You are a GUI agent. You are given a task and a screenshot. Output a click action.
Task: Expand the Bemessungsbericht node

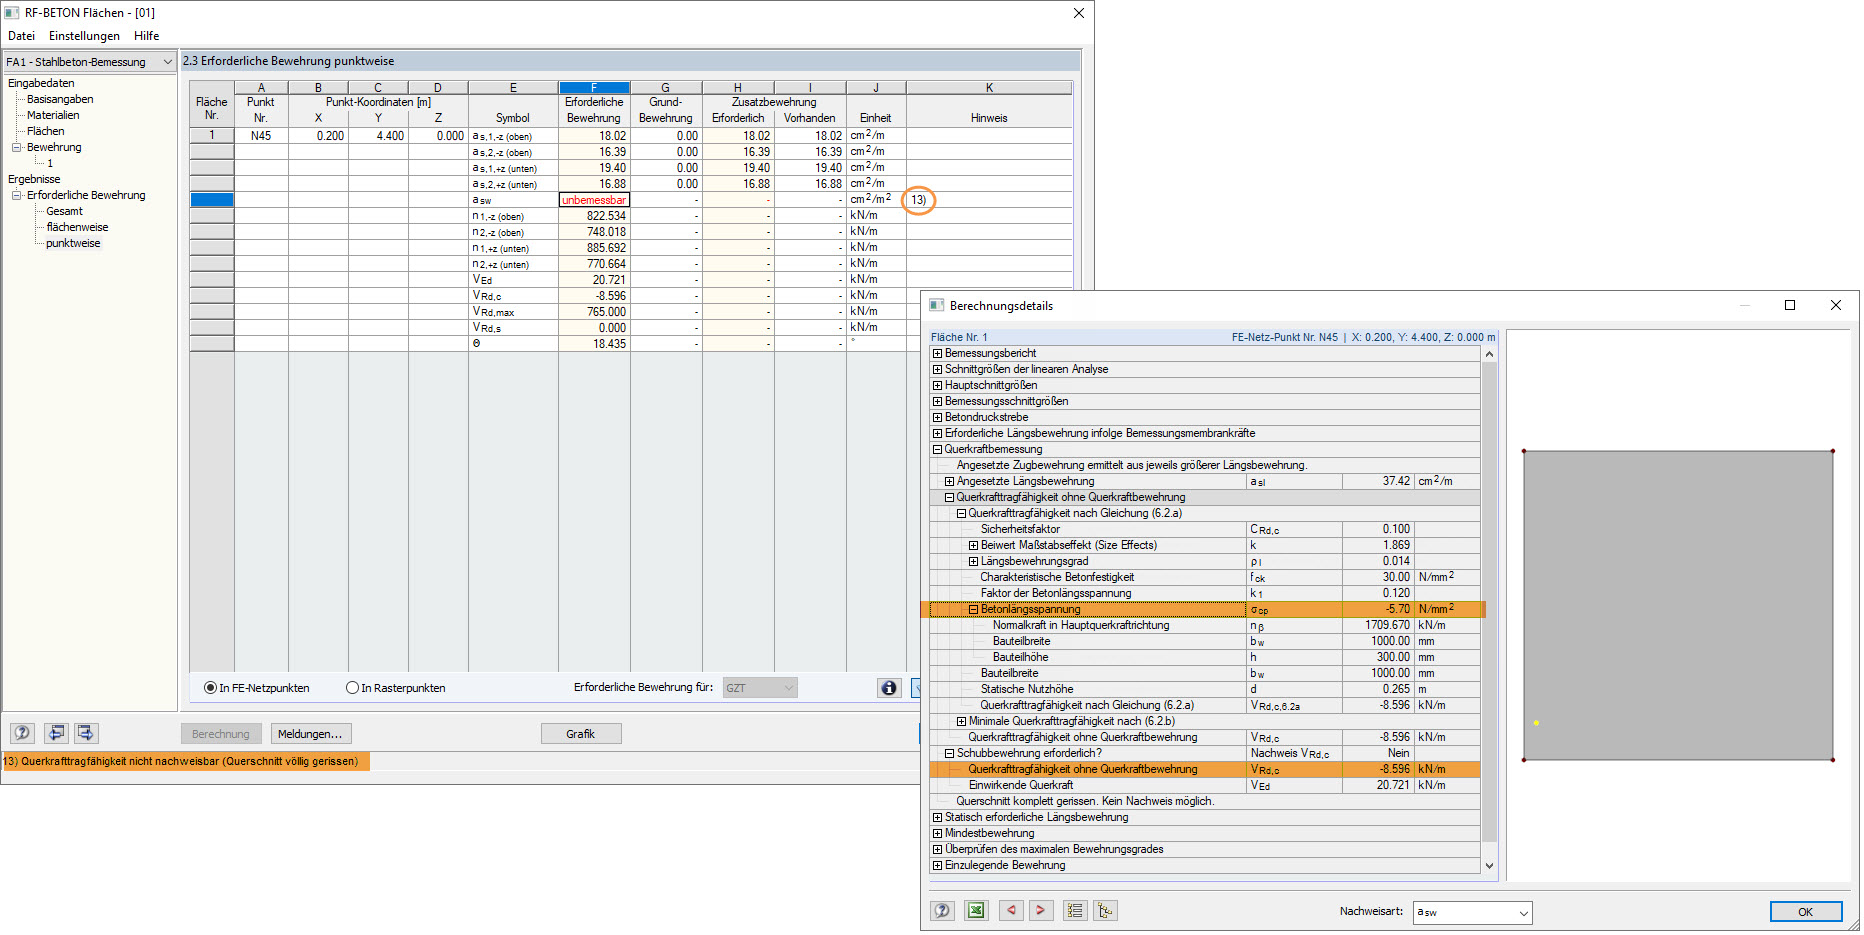(x=937, y=353)
